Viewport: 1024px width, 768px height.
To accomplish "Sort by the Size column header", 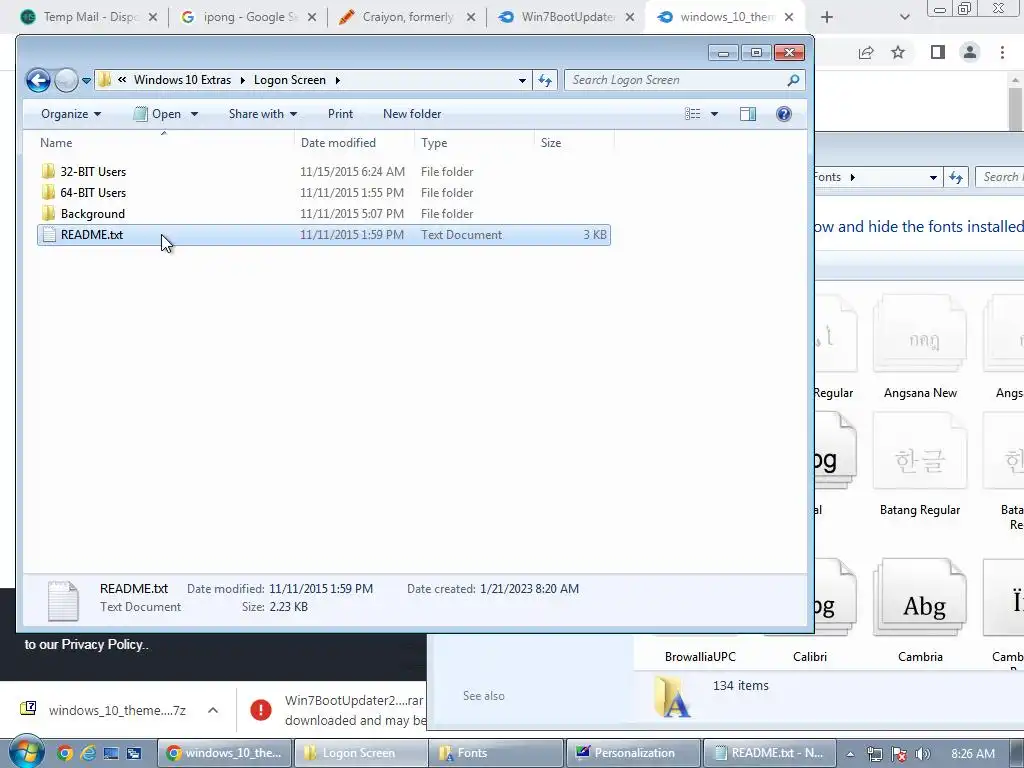I will [x=574, y=142].
